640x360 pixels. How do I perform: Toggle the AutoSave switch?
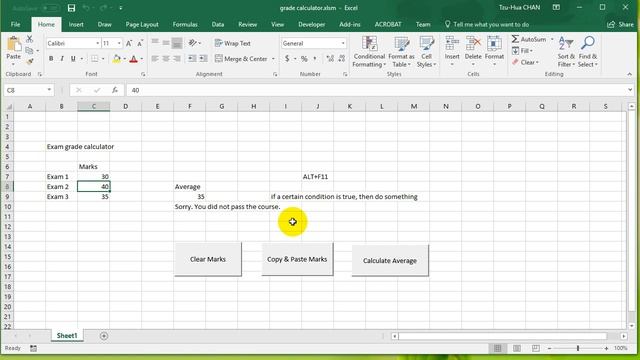(x=50, y=8)
